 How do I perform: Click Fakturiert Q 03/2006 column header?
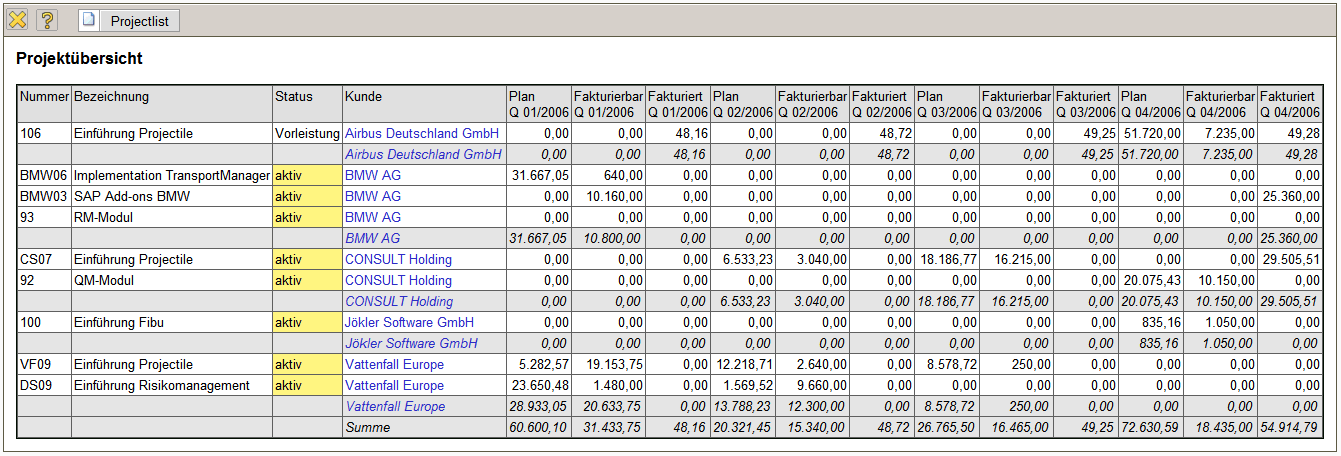click(x=1086, y=105)
